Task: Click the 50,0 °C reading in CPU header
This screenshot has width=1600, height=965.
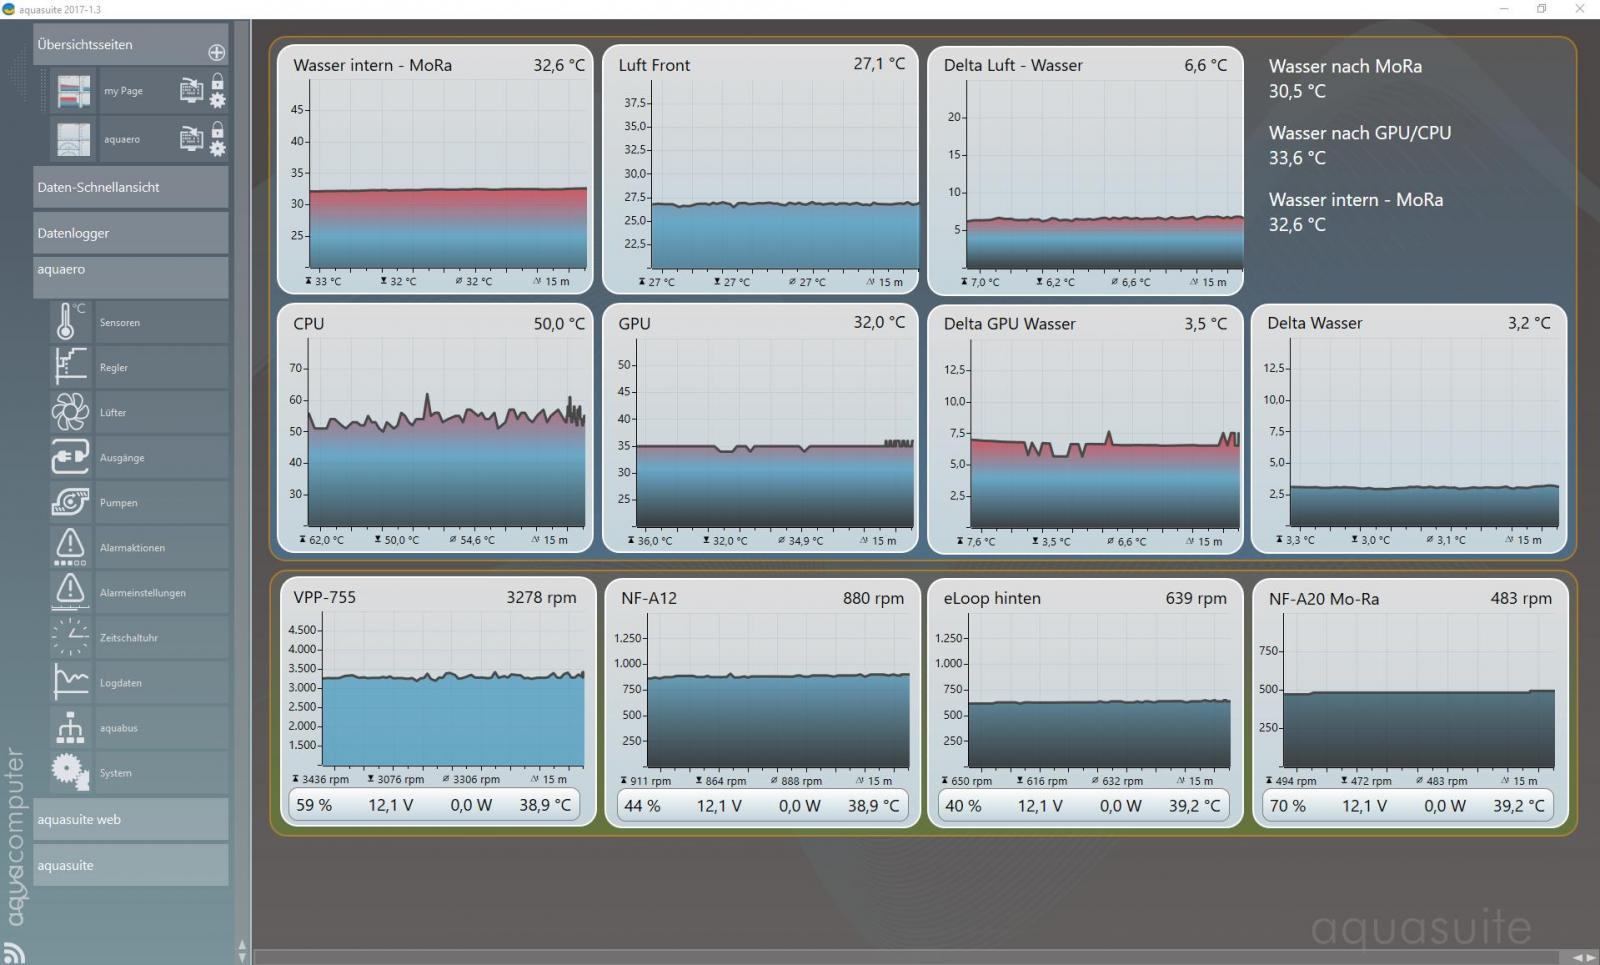Action: pyautogui.click(x=559, y=324)
